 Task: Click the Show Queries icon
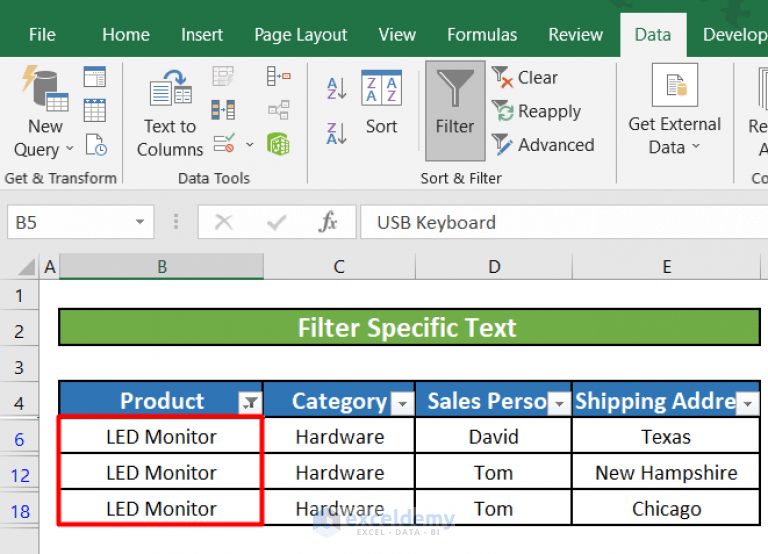click(x=95, y=77)
